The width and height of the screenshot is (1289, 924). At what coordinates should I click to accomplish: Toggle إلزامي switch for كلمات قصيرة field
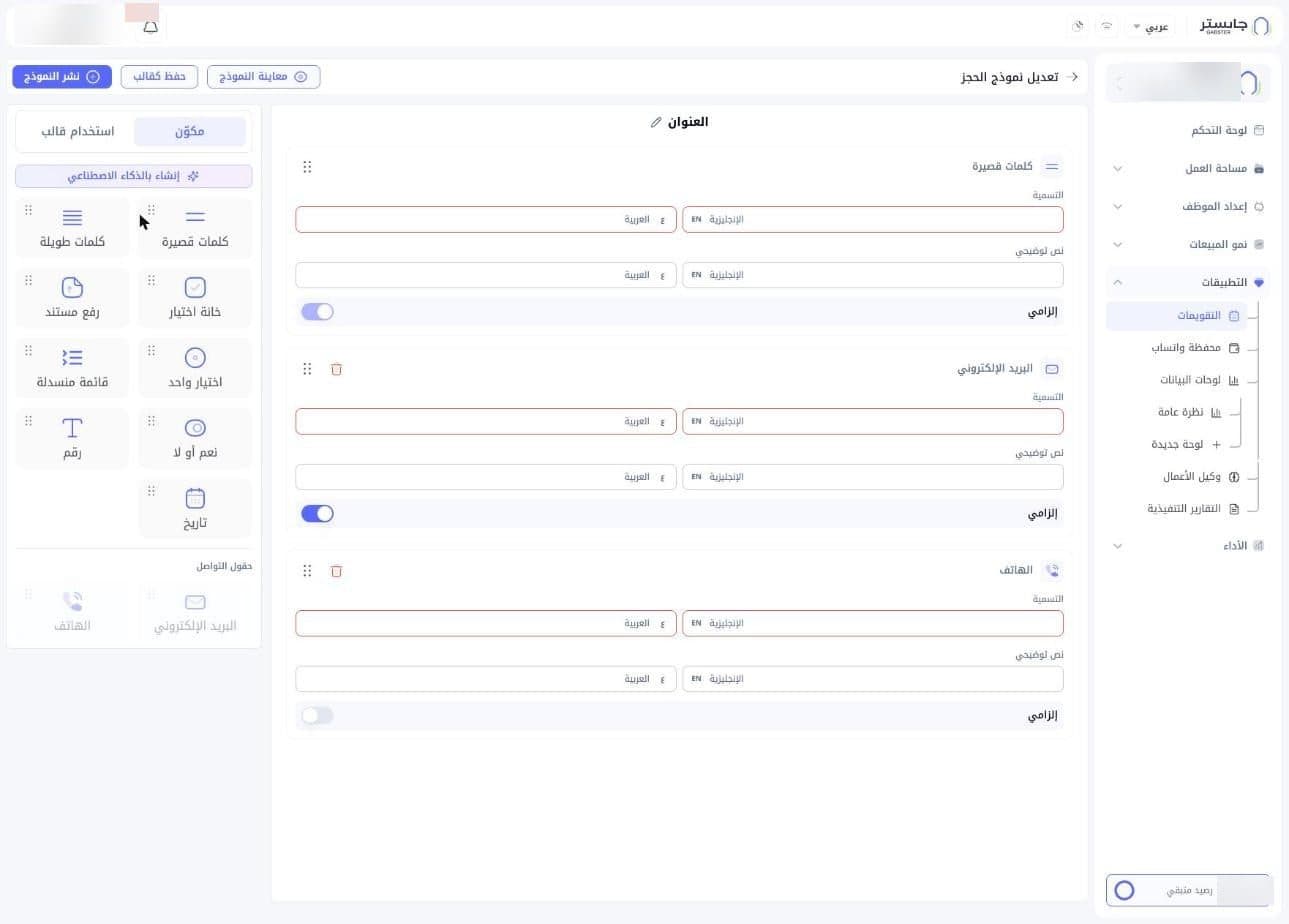(317, 312)
